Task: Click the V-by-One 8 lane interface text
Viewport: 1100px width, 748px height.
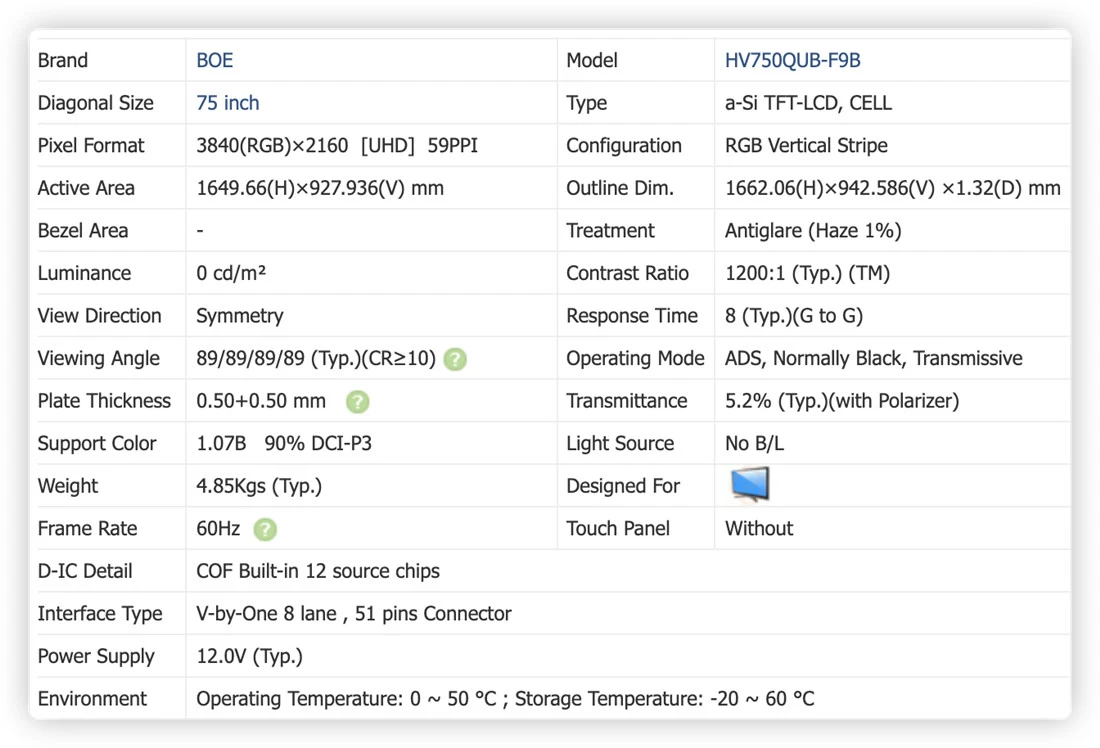Action: click(x=354, y=614)
